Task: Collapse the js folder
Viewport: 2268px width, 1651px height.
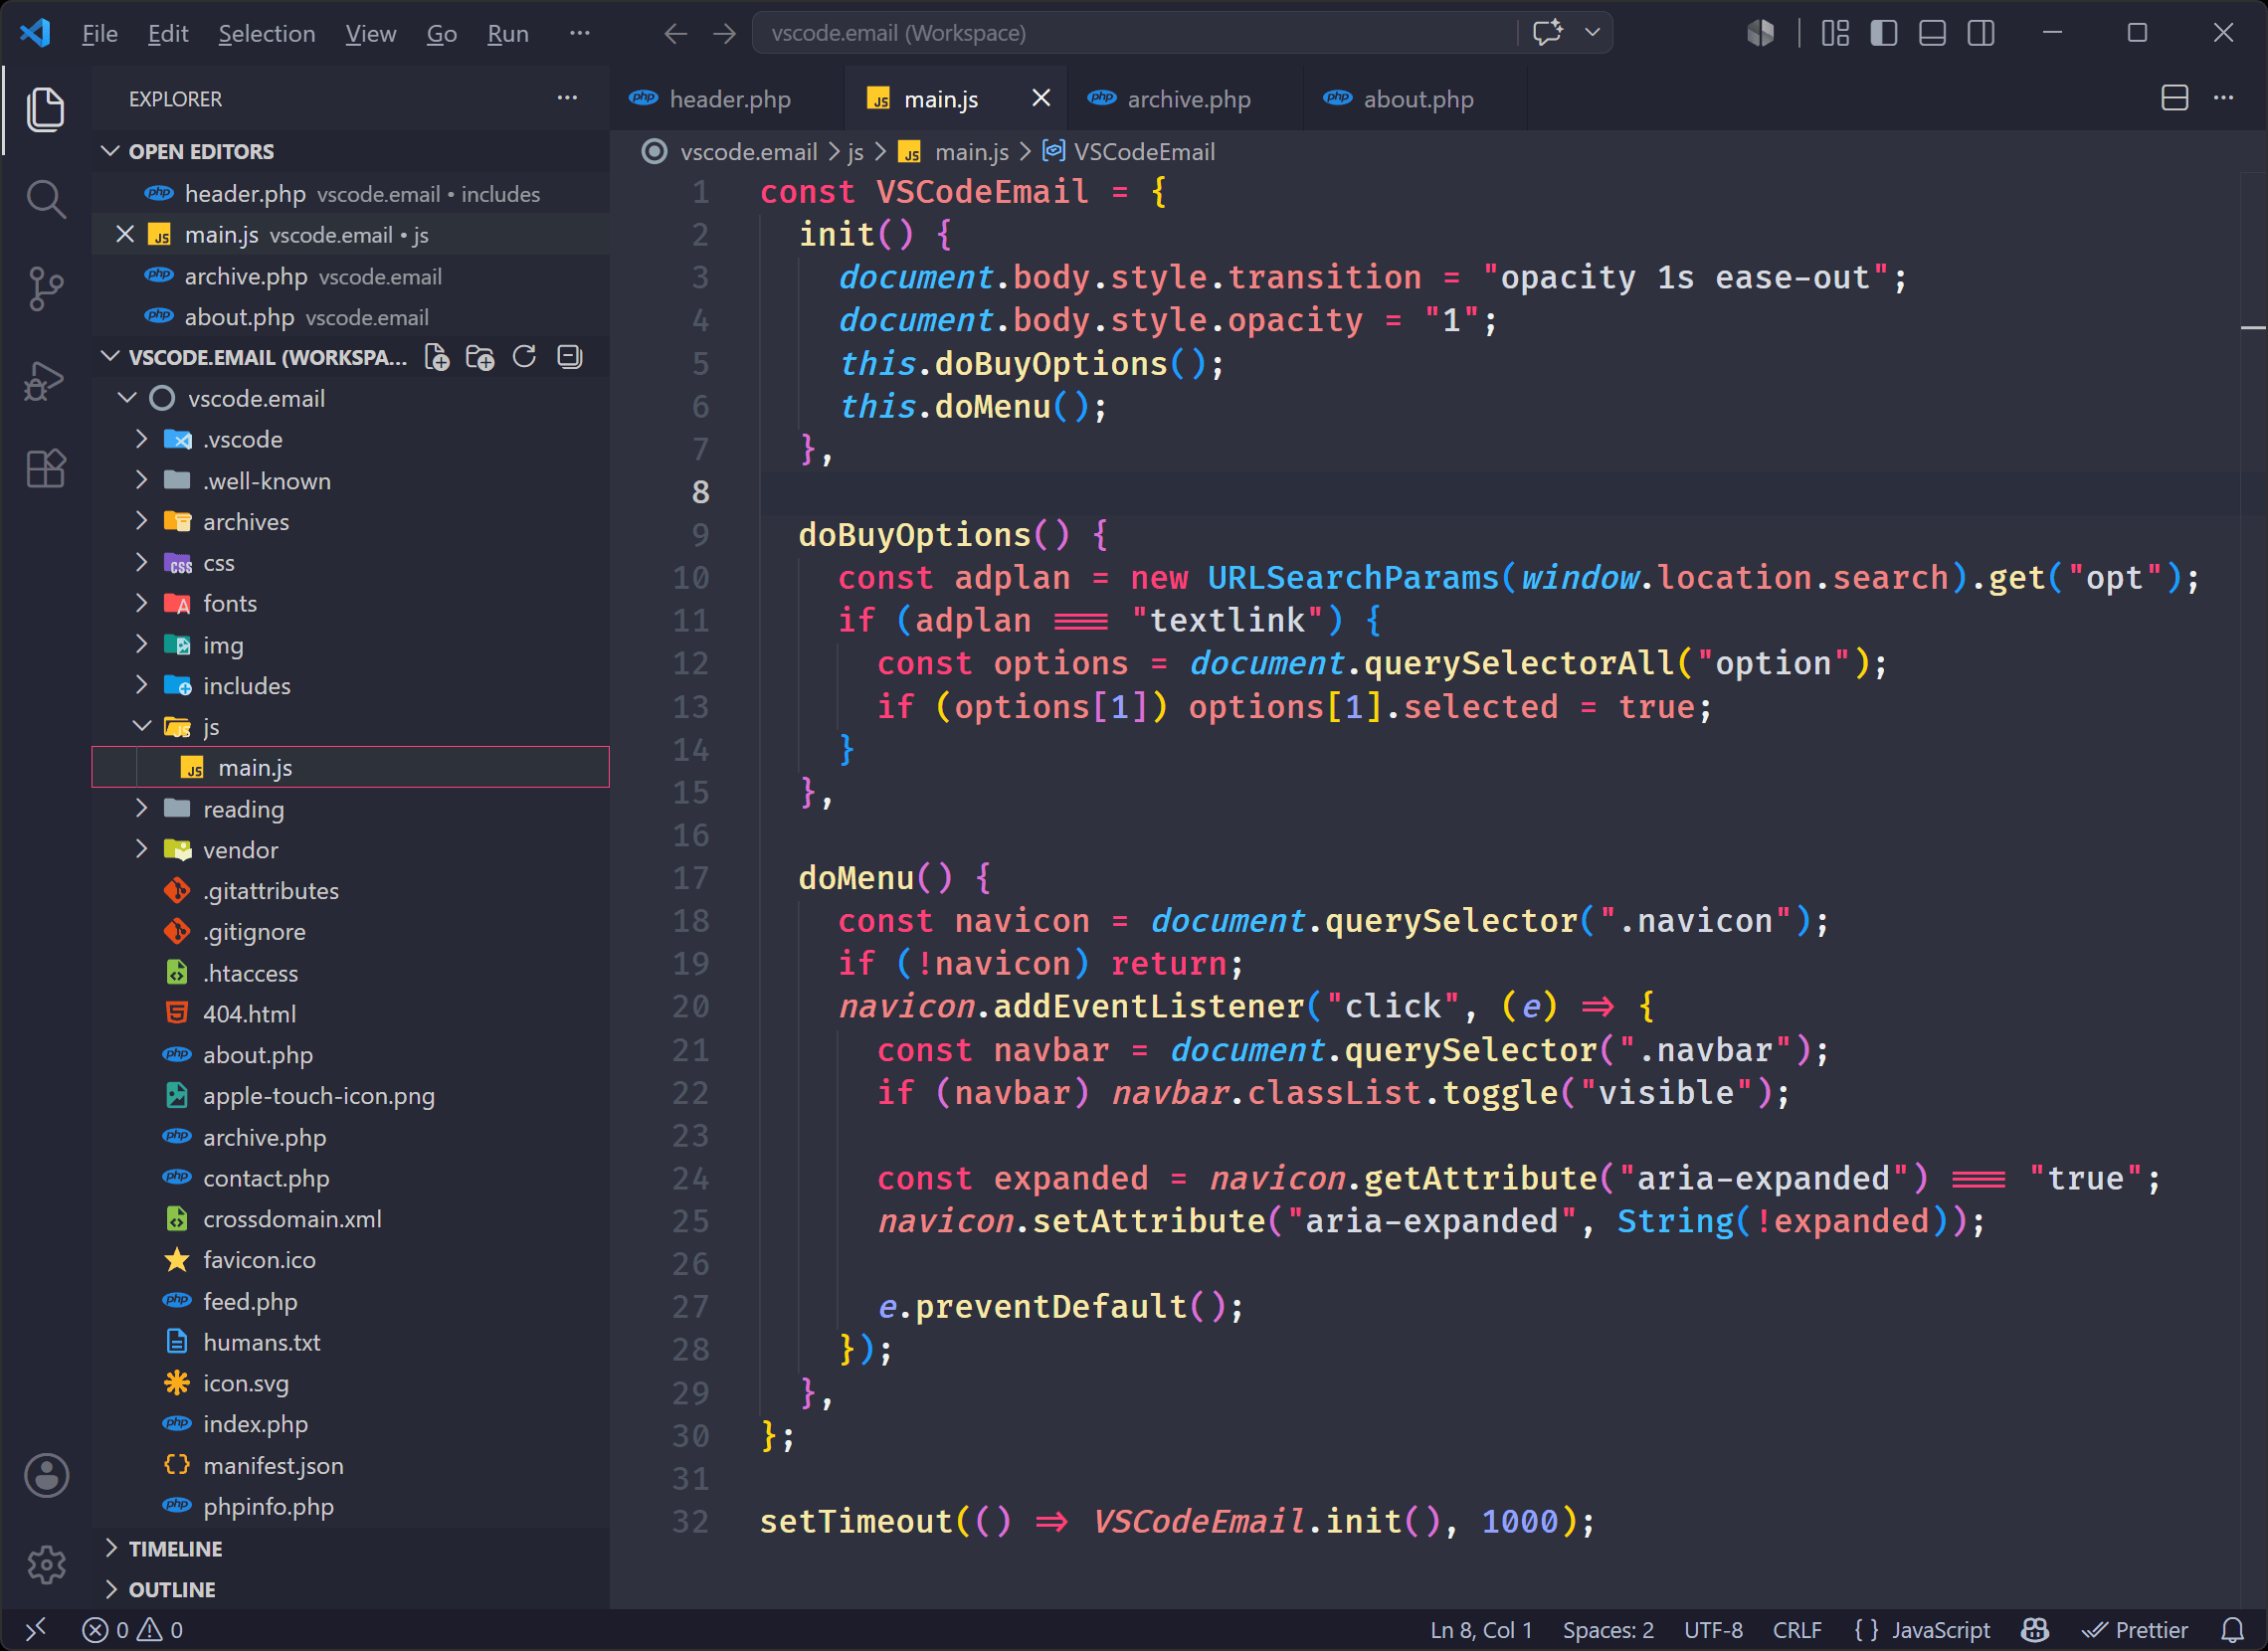Action: pyautogui.click(x=141, y=726)
